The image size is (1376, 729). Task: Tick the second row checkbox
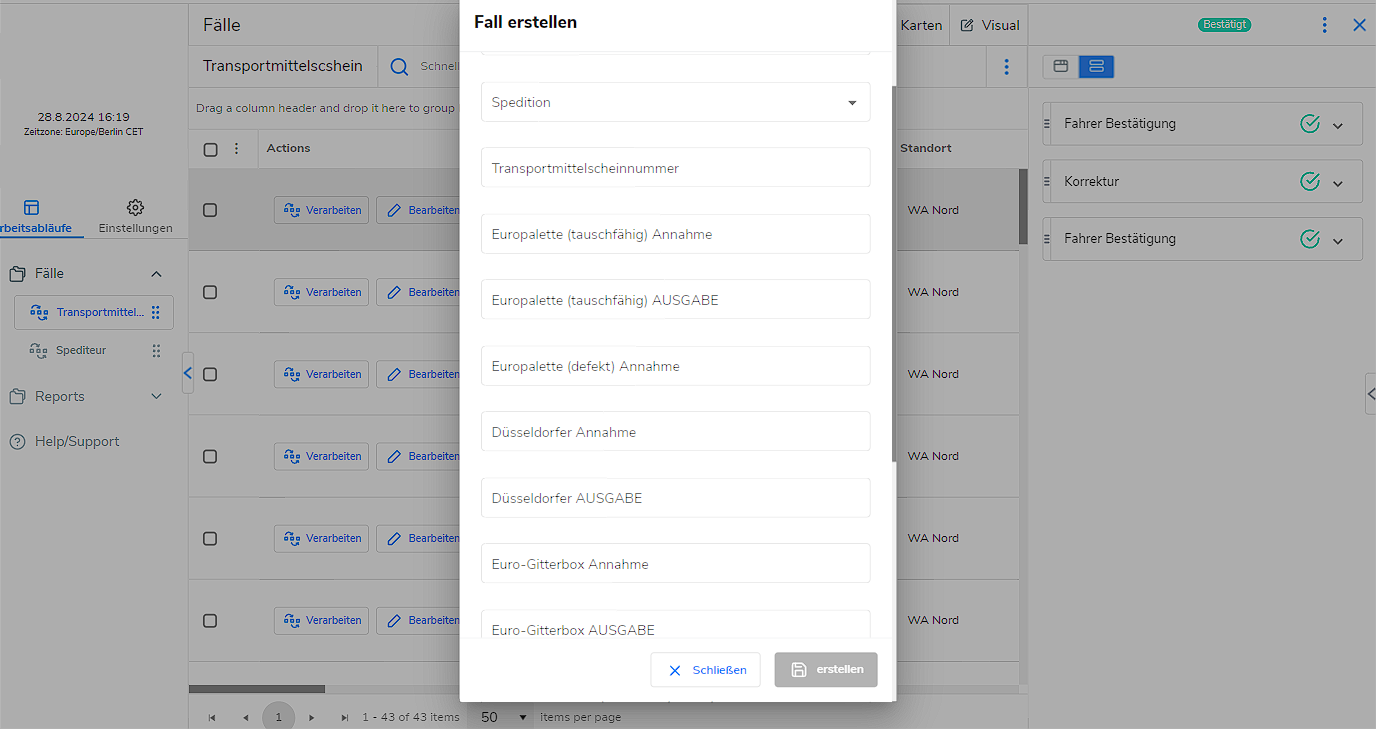tap(210, 292)
